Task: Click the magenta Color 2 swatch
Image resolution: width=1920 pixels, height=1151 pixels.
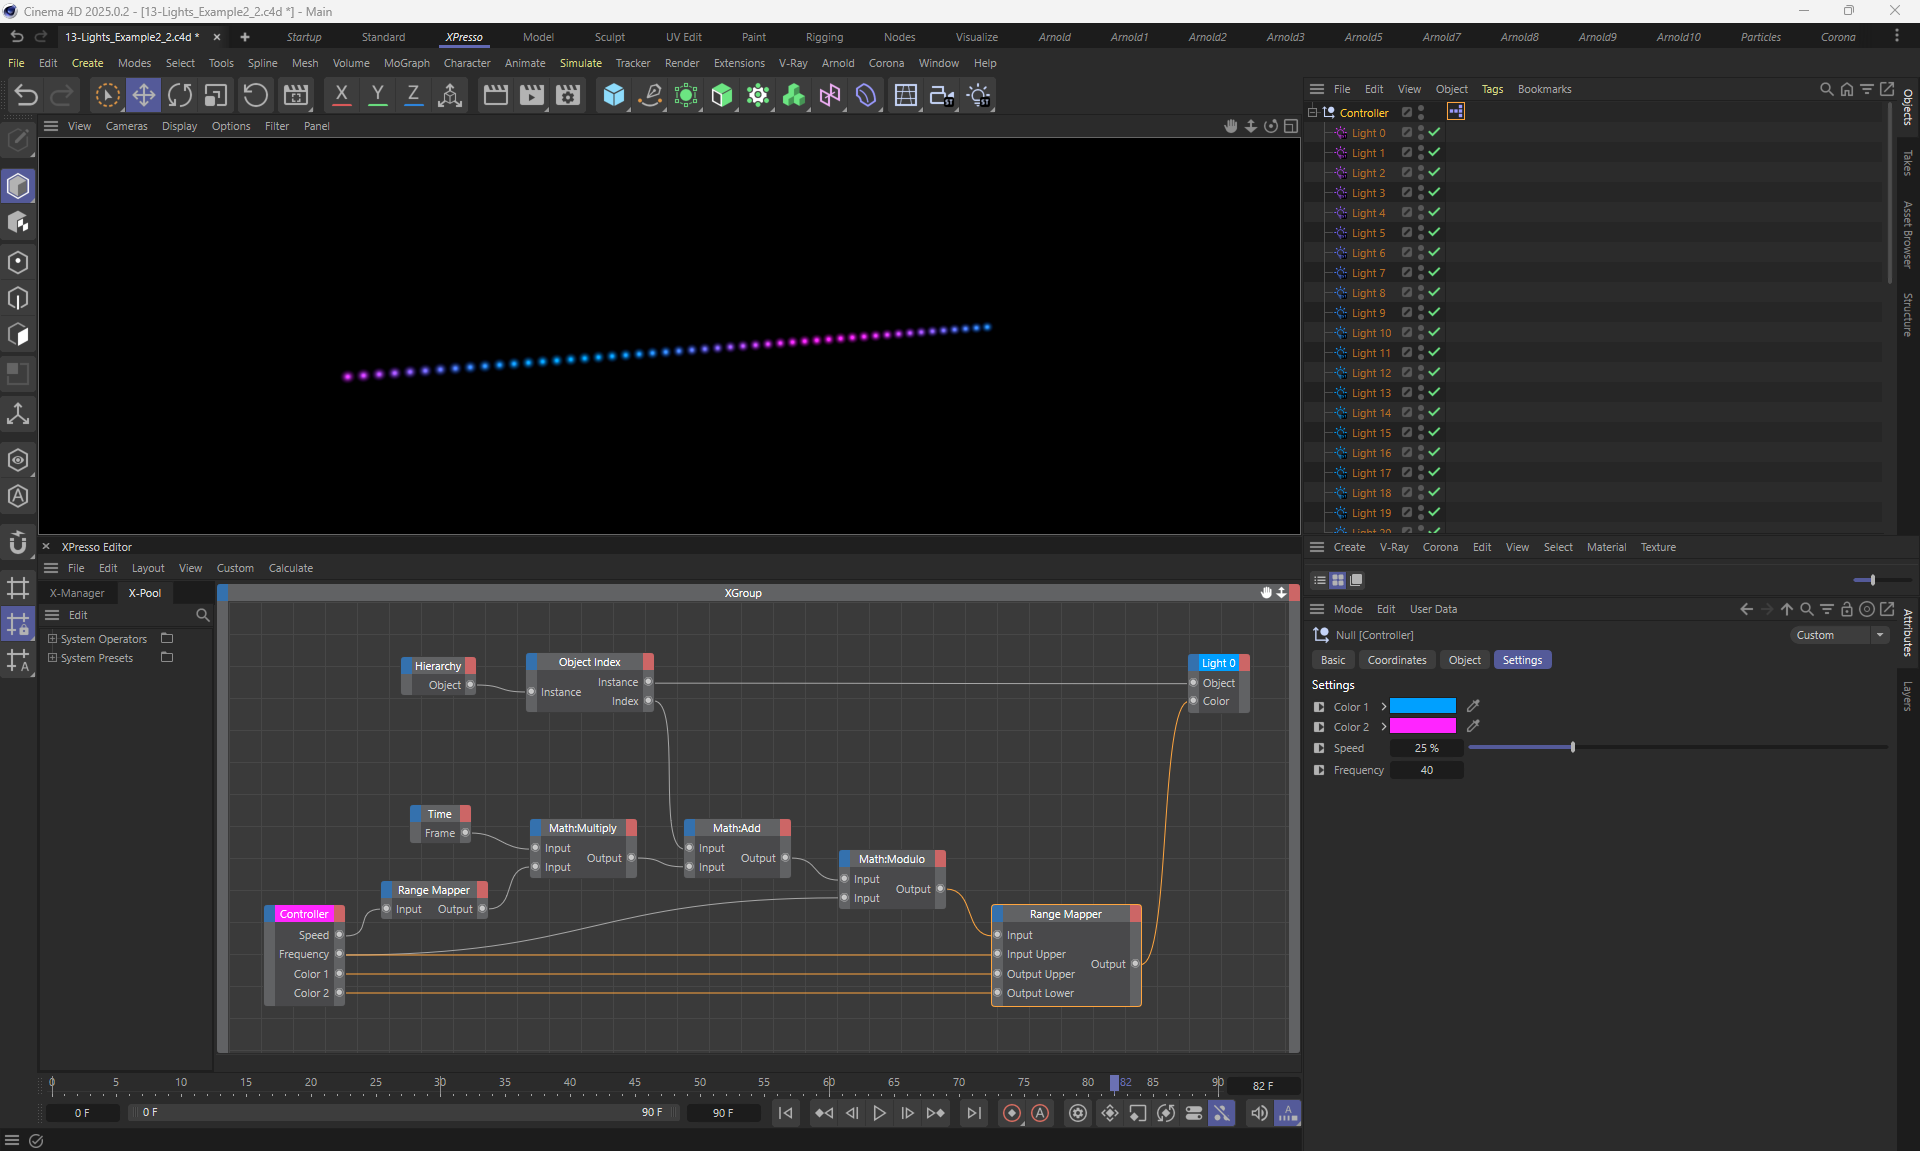Action: (x=1422, y=727)
